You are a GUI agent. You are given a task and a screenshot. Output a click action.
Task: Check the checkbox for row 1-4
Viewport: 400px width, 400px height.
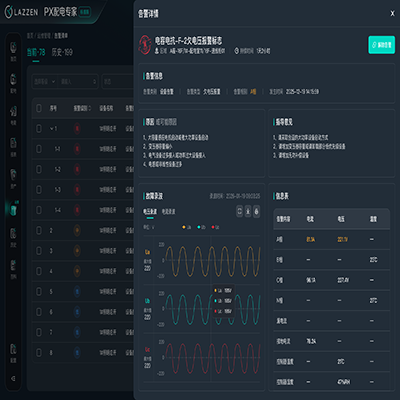[39, 210]
